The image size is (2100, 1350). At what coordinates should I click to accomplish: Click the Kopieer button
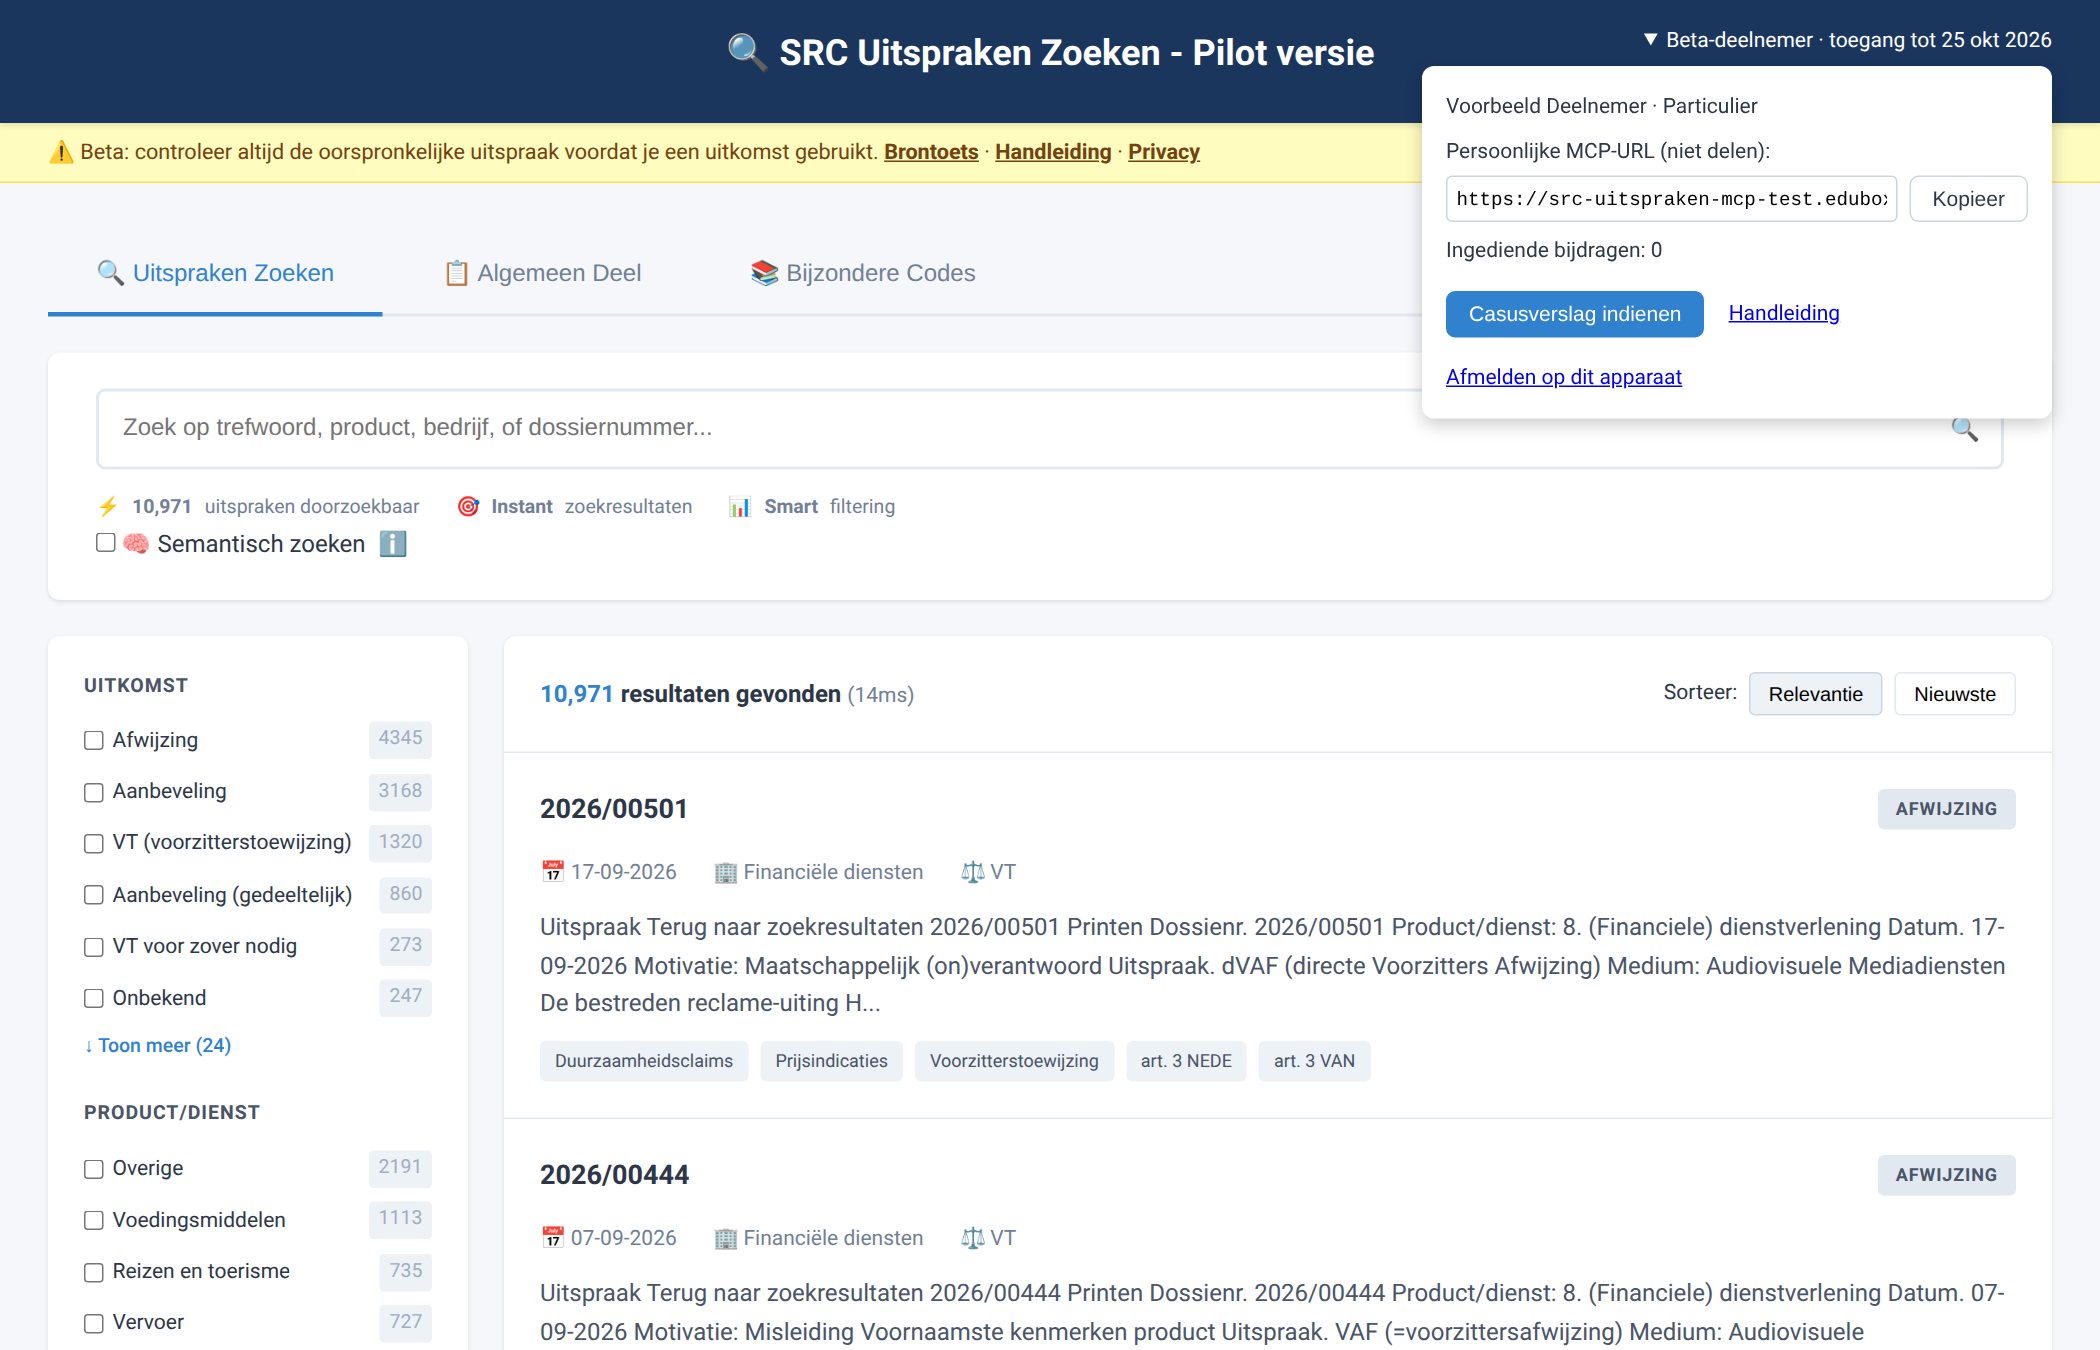click(1968, 199)
